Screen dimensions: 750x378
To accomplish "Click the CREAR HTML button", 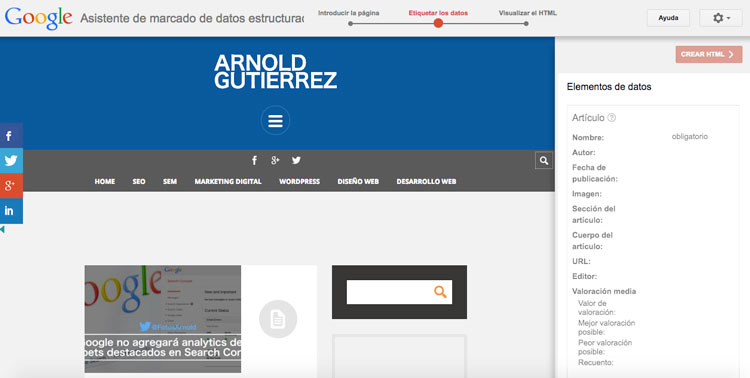I will click(709, 54).
